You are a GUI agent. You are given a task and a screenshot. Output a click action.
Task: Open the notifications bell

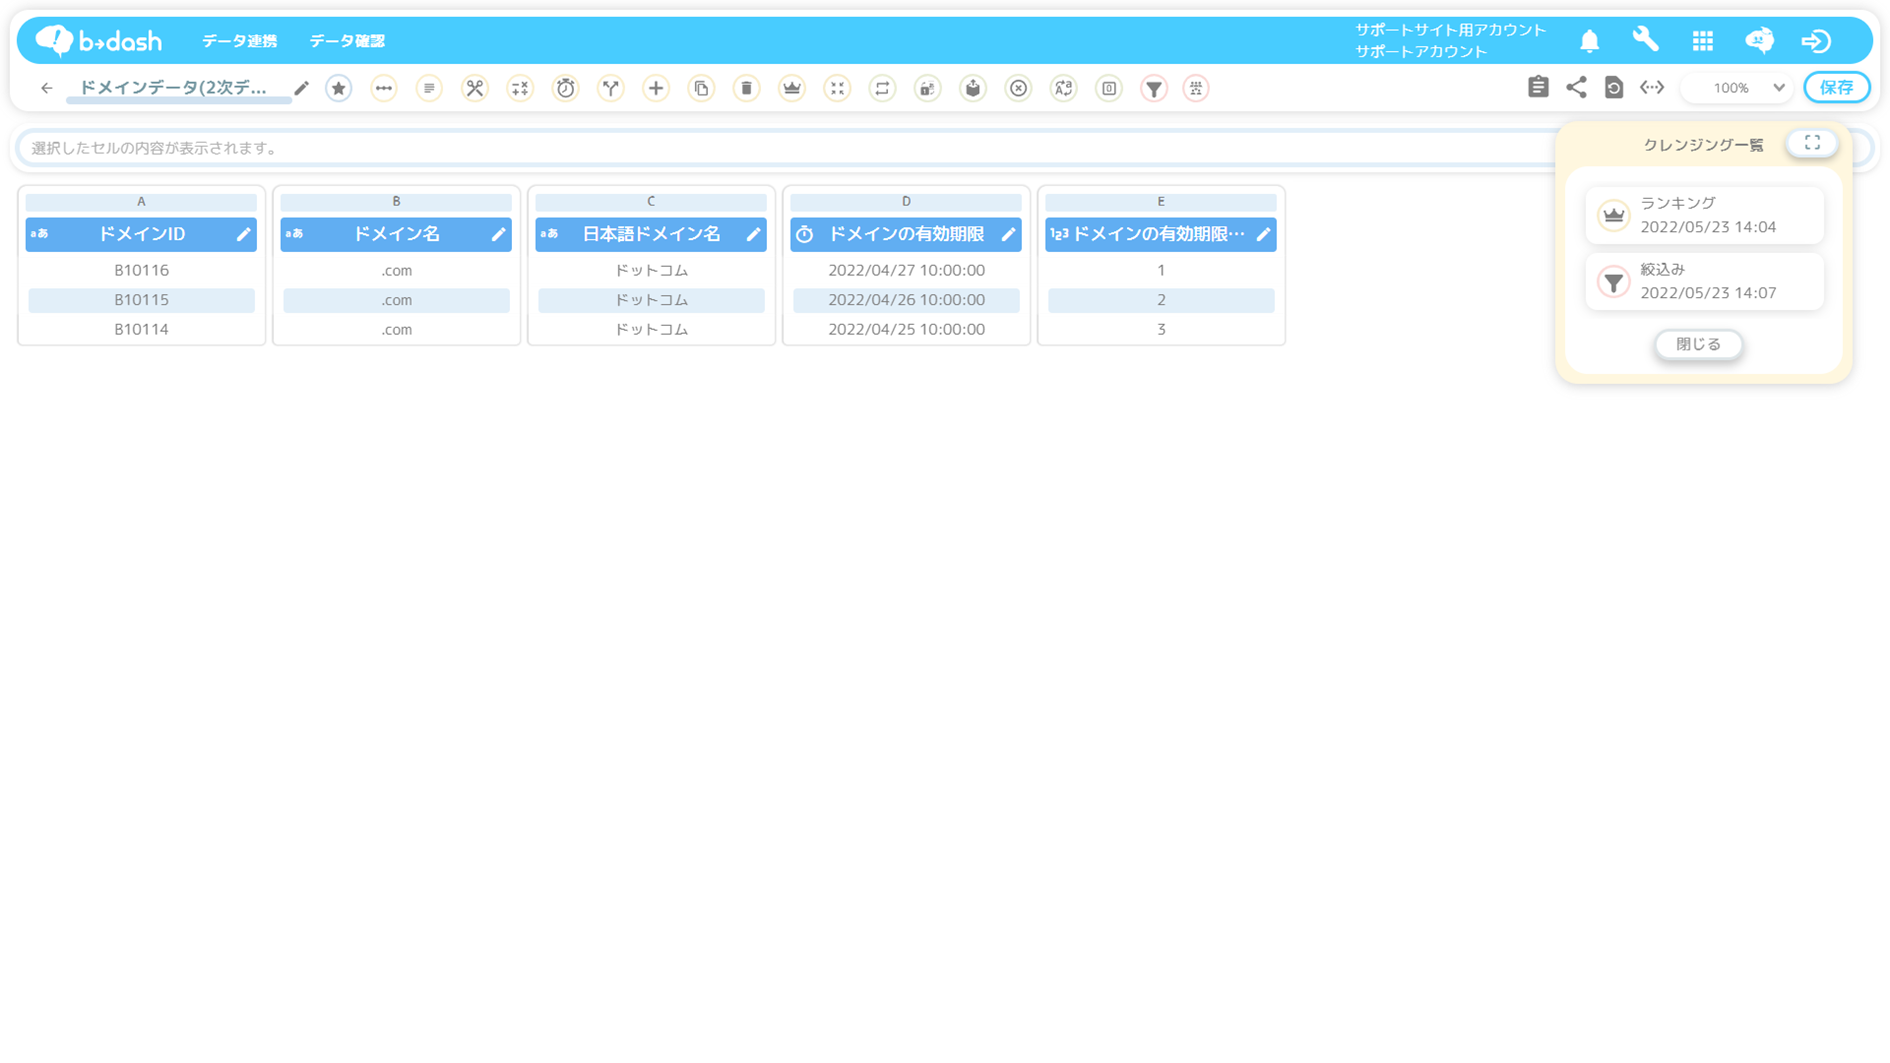tap(1589, 41)
